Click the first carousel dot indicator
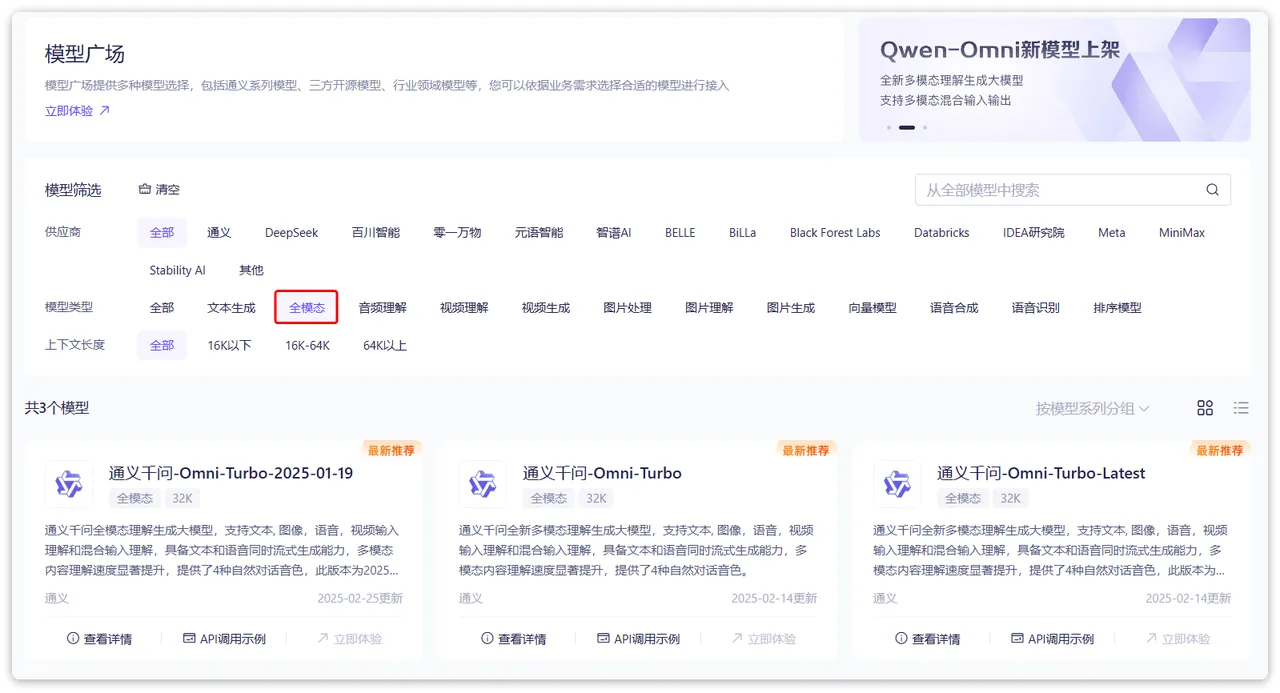Screen dimensions: 1280x693 point(889,127)
